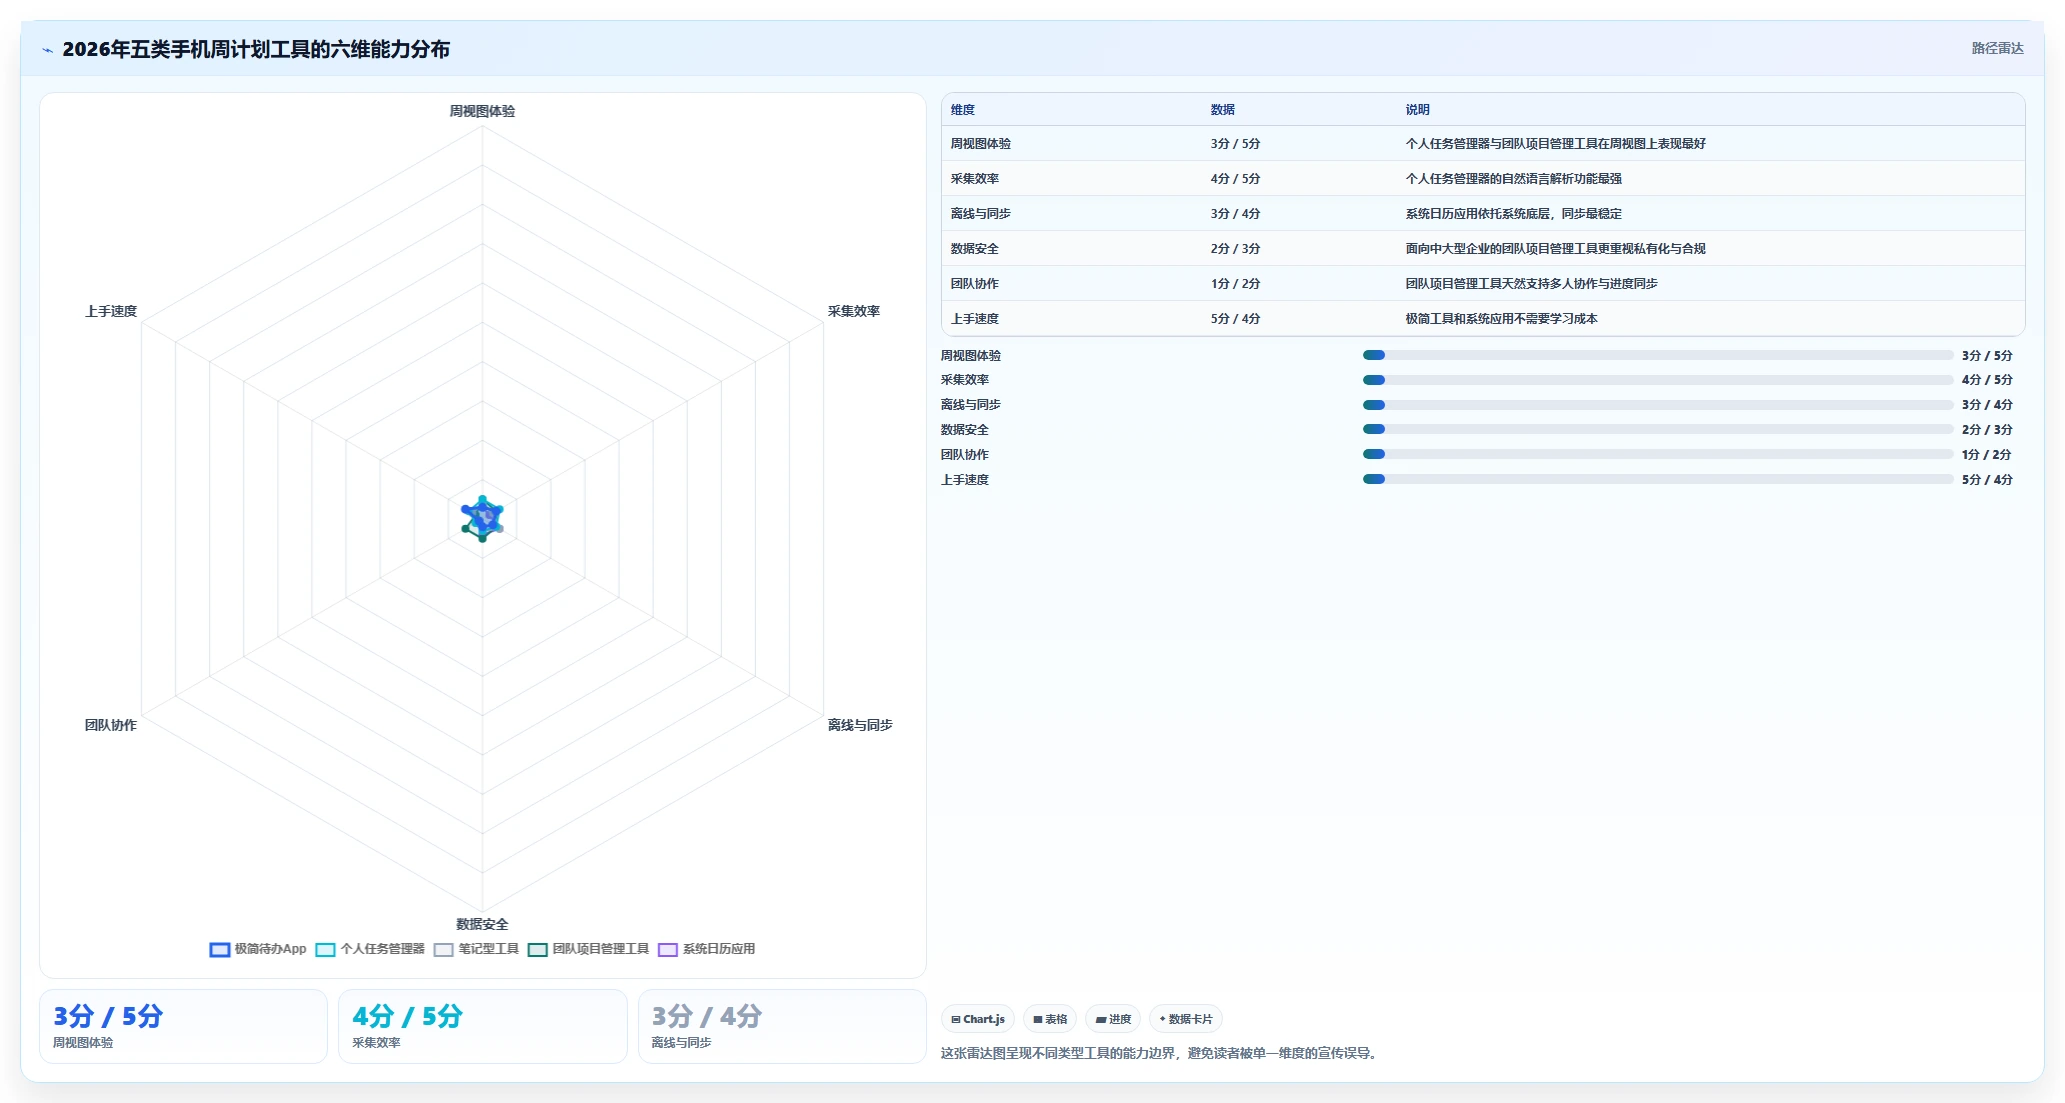Click the 数据安全 progress bar
Screen dimensions: 2065x1103
[x=1658, y=429]
